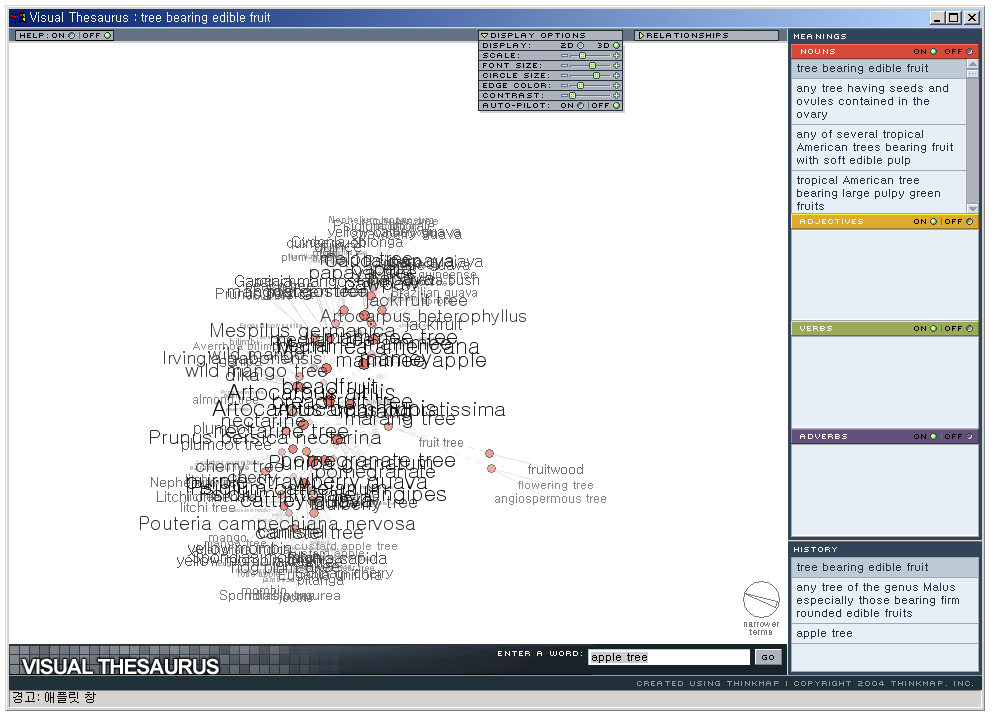994x722 pixels.
Task: Click the Circle Size minus icon
Action: pos(564,75)
